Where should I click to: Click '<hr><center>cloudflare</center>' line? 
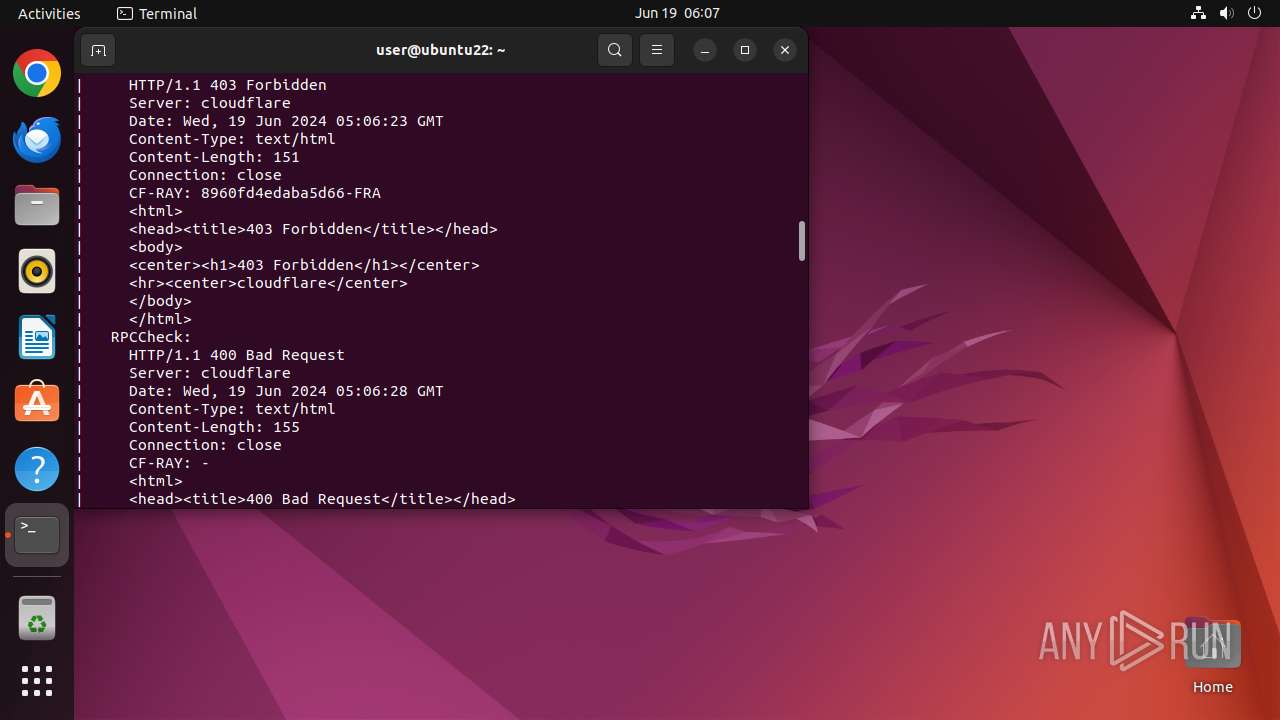[268, 283]
